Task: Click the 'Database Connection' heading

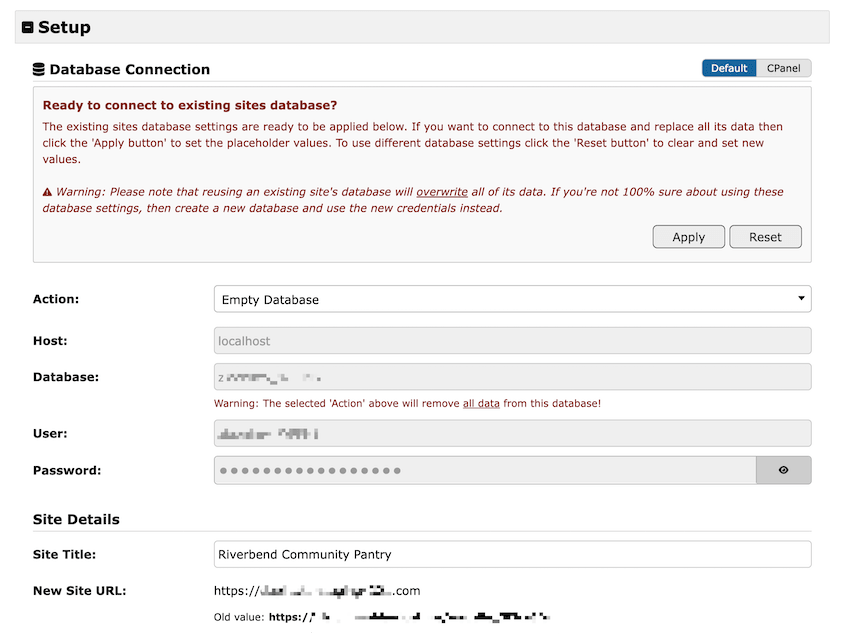Action: [x=129, y=70]
